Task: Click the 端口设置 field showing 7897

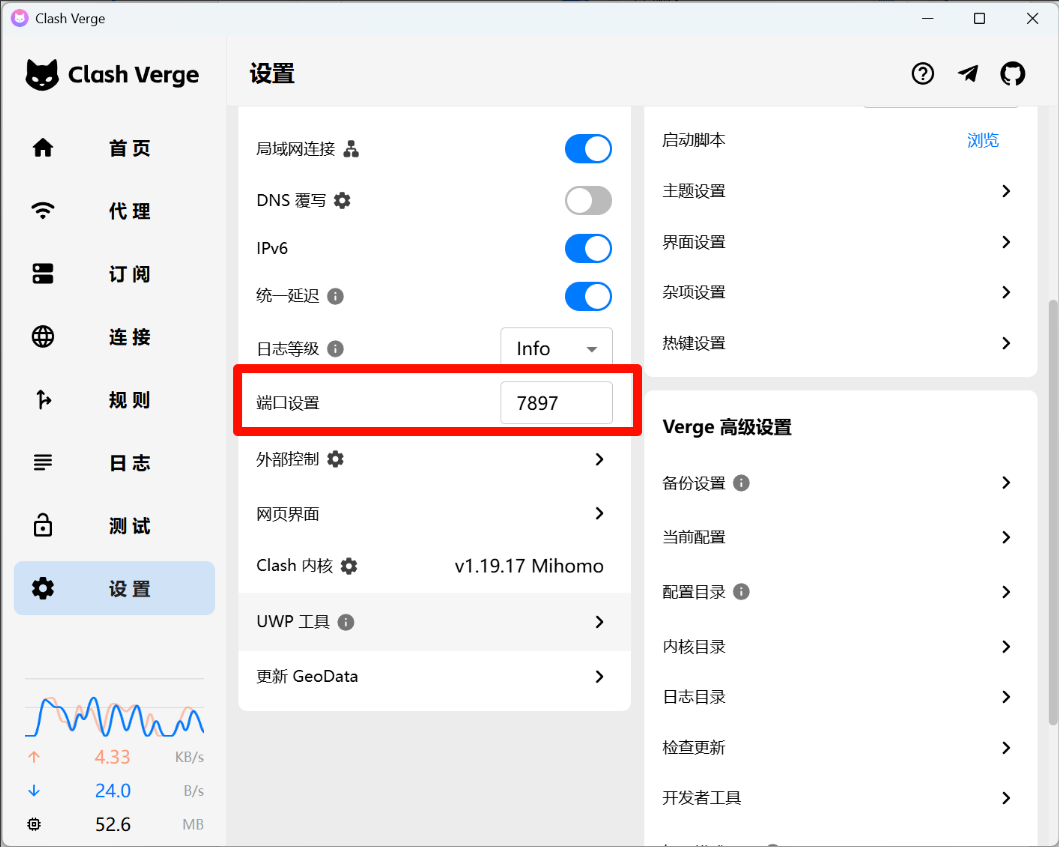Action: coord(557,403)
